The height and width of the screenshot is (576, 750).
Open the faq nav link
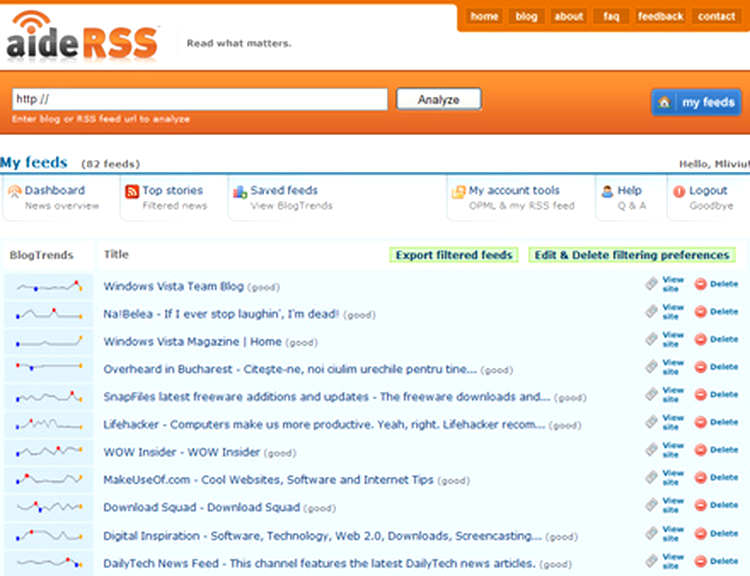click(611, 16)
